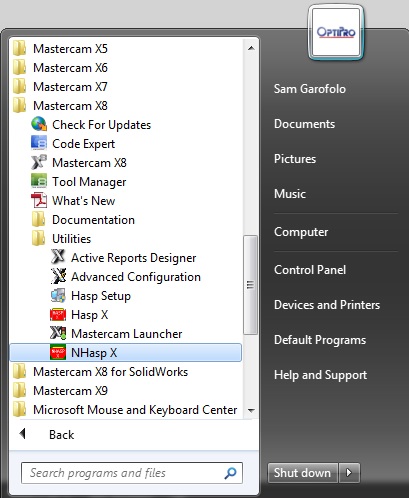Viewport: 409px width, 498px height.
Task: Click the Check For Updates globe icon
Action: tap(39, 124)
